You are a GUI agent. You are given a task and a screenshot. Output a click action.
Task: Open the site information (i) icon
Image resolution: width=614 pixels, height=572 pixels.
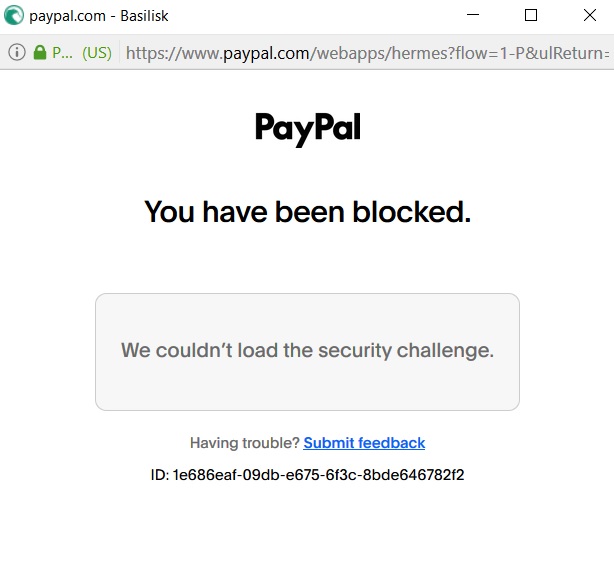[17, 52]
